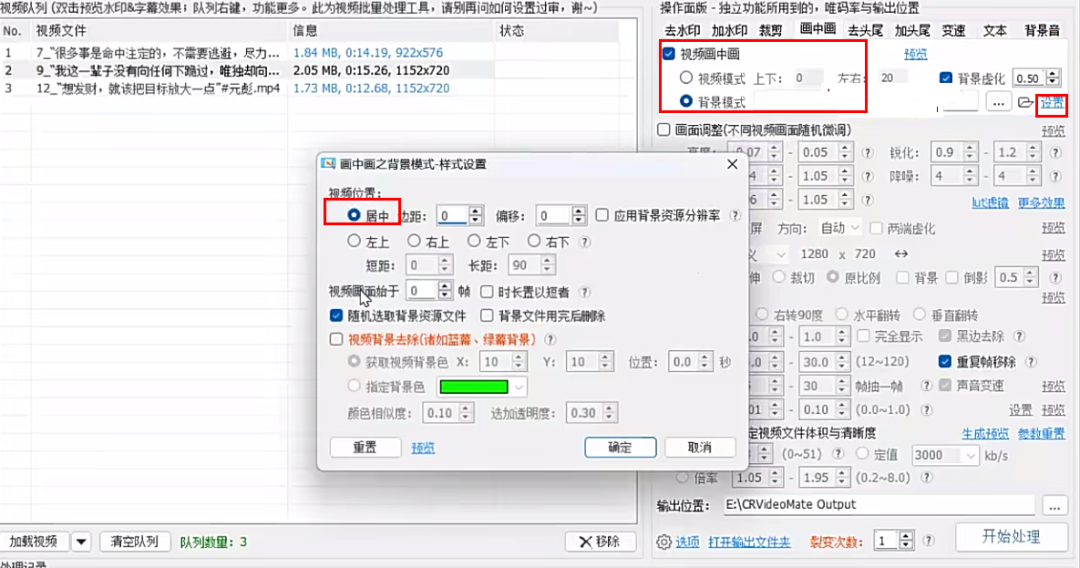
Task: Toggle 时长置以短者 checkbox
Action: [x=487, y=291]
